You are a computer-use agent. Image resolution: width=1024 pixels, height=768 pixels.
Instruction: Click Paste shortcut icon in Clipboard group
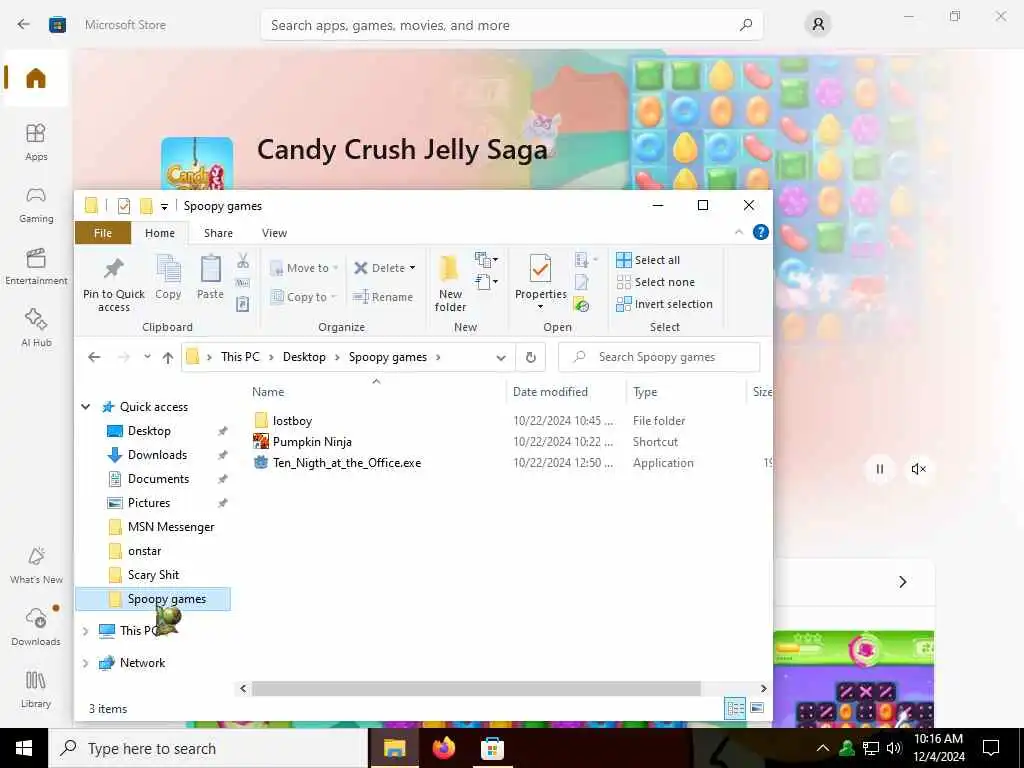(243, 304)
